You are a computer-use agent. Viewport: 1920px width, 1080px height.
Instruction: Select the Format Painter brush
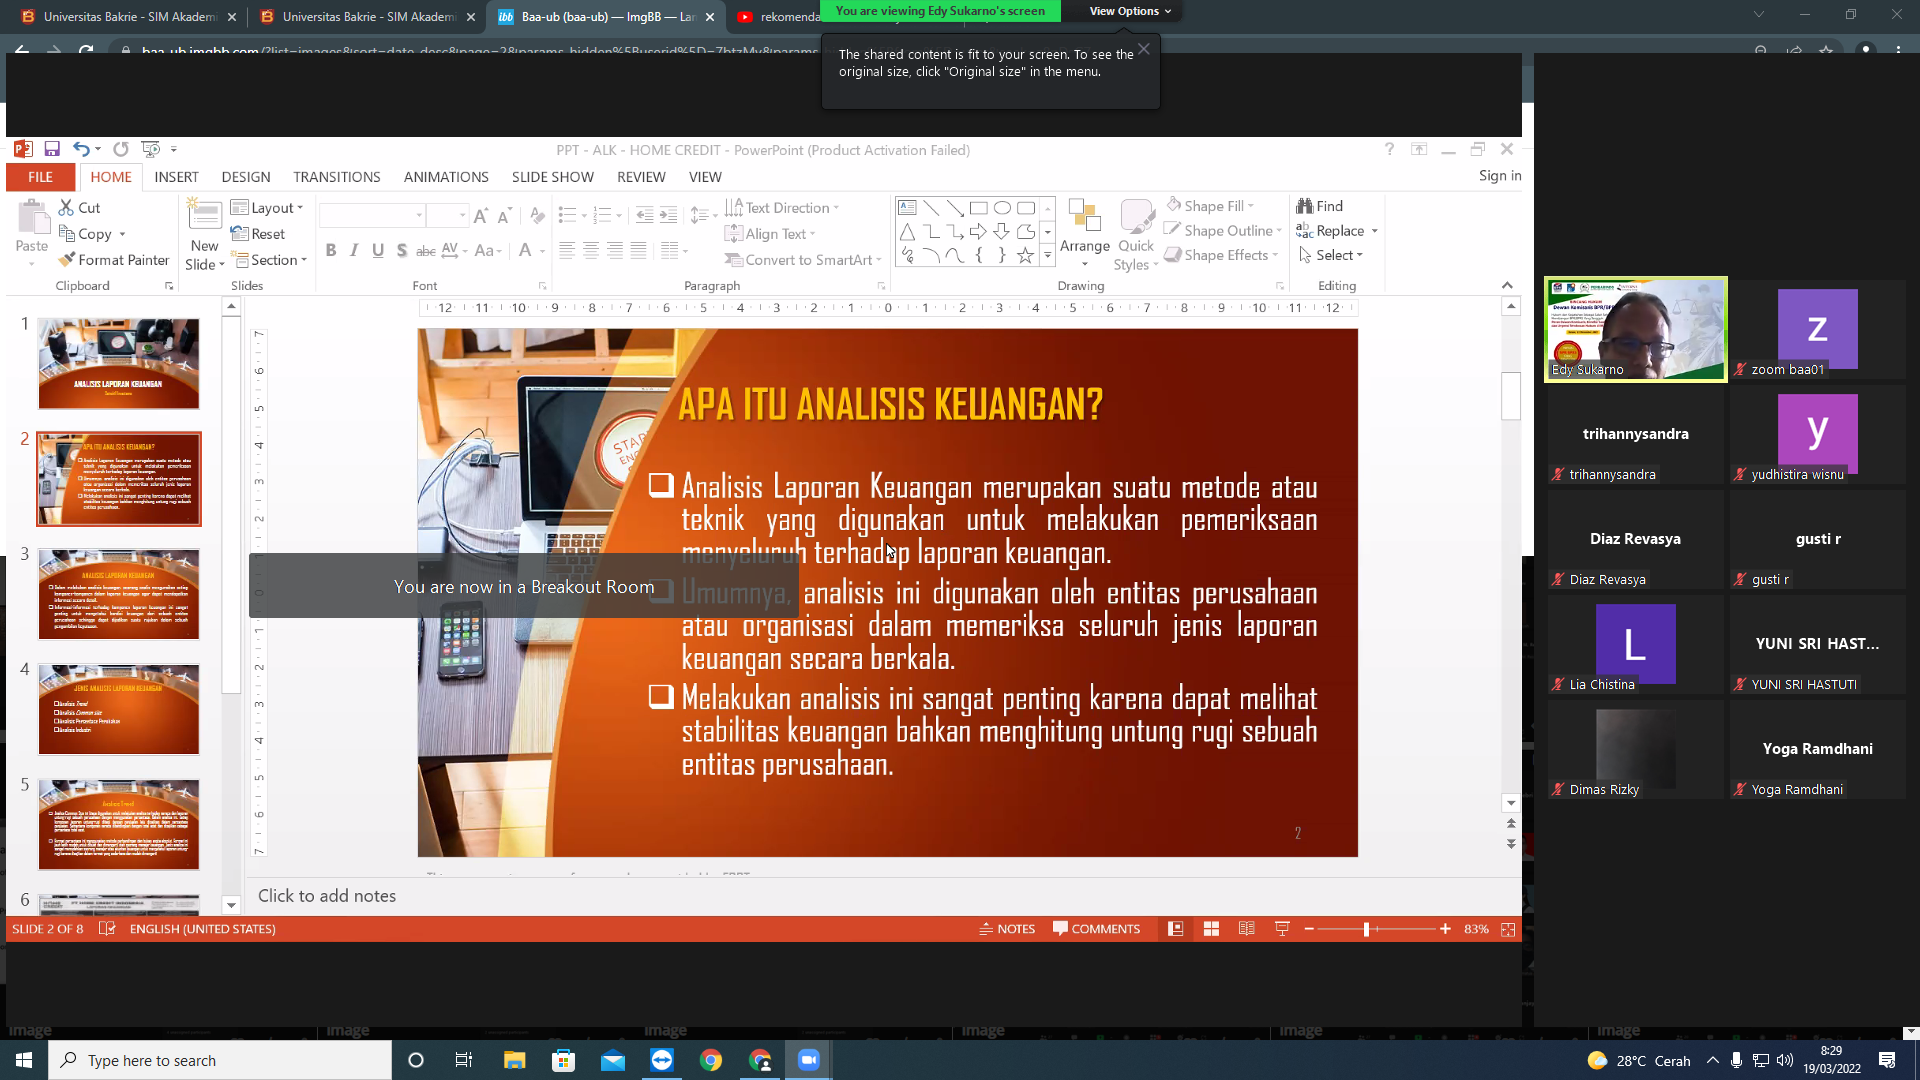(114, 260)
